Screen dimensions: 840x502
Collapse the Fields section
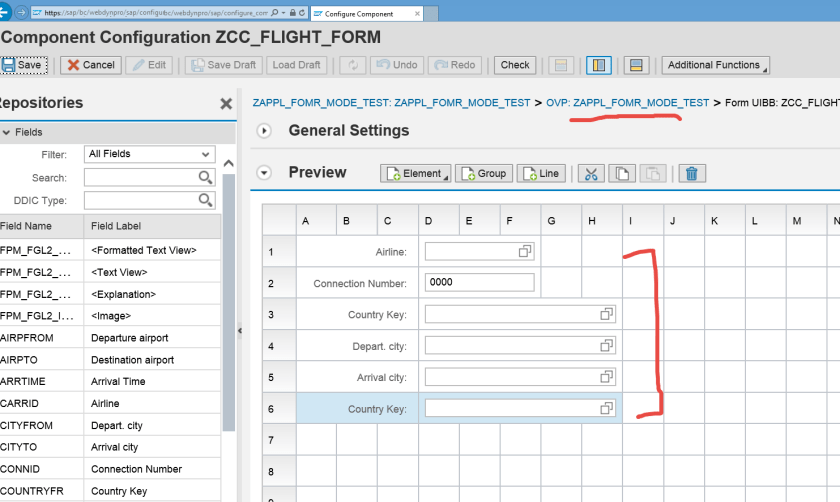click(x=6, y=132)
